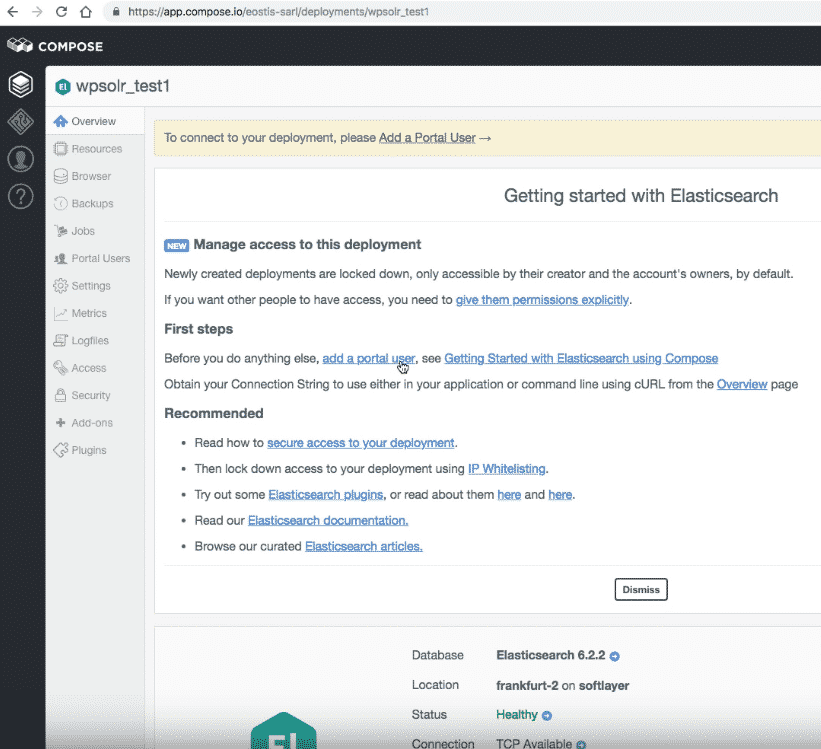The width and height of the screenshot is (821, 749).
Task: Click the Healthy status text
Action: (x=517, y=715)
